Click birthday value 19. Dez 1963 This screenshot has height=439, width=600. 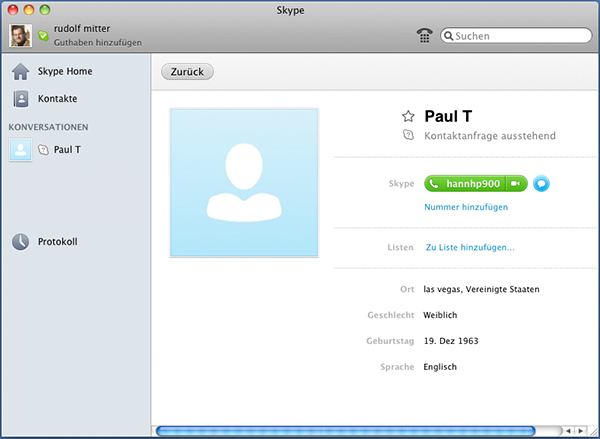click(451, 341)
